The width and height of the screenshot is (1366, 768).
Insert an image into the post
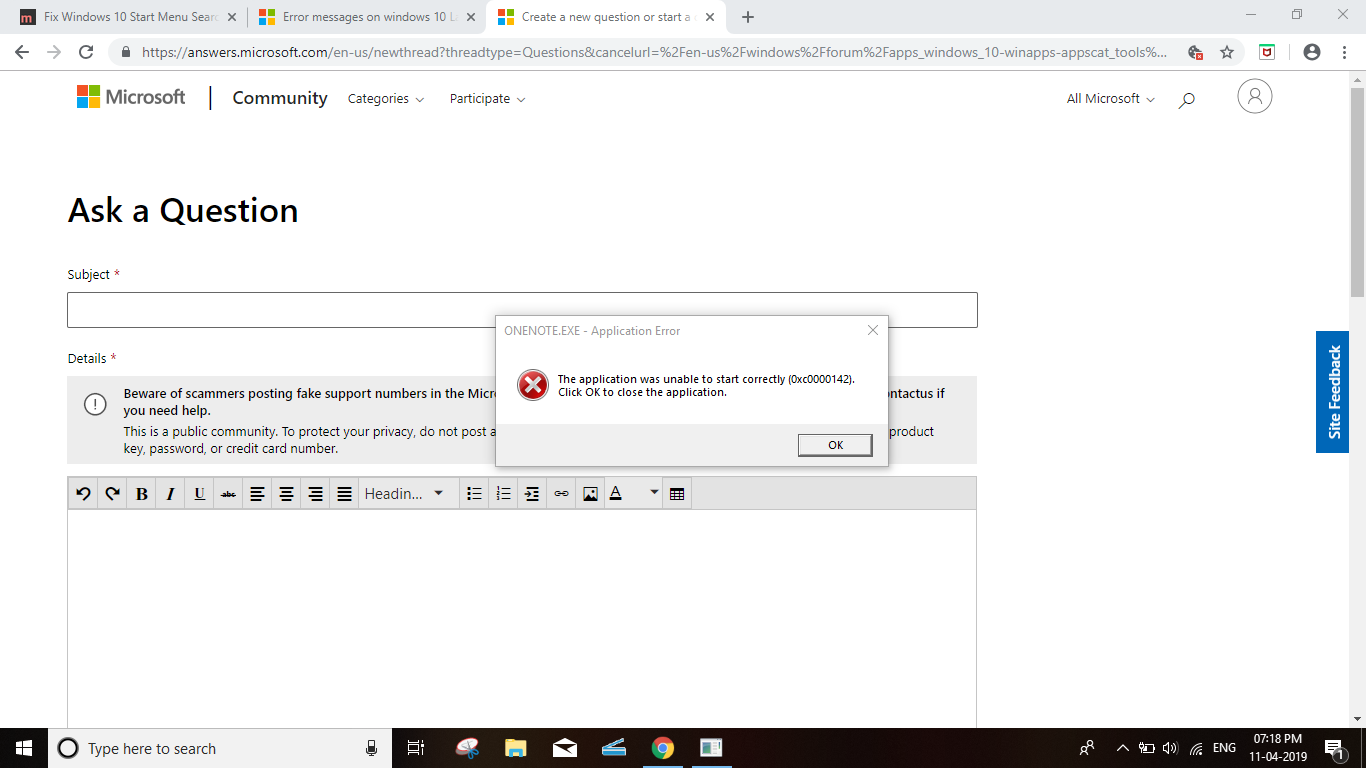pos(590,493)
